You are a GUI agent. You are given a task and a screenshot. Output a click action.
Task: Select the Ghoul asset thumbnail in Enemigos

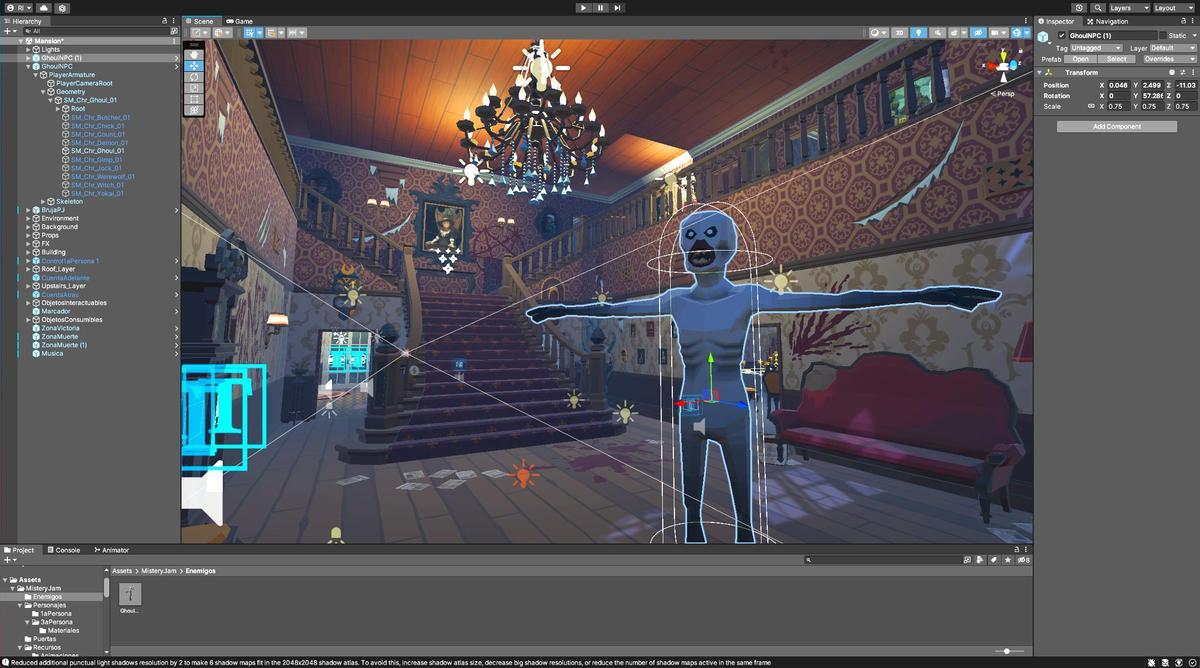tap(130, 595)
